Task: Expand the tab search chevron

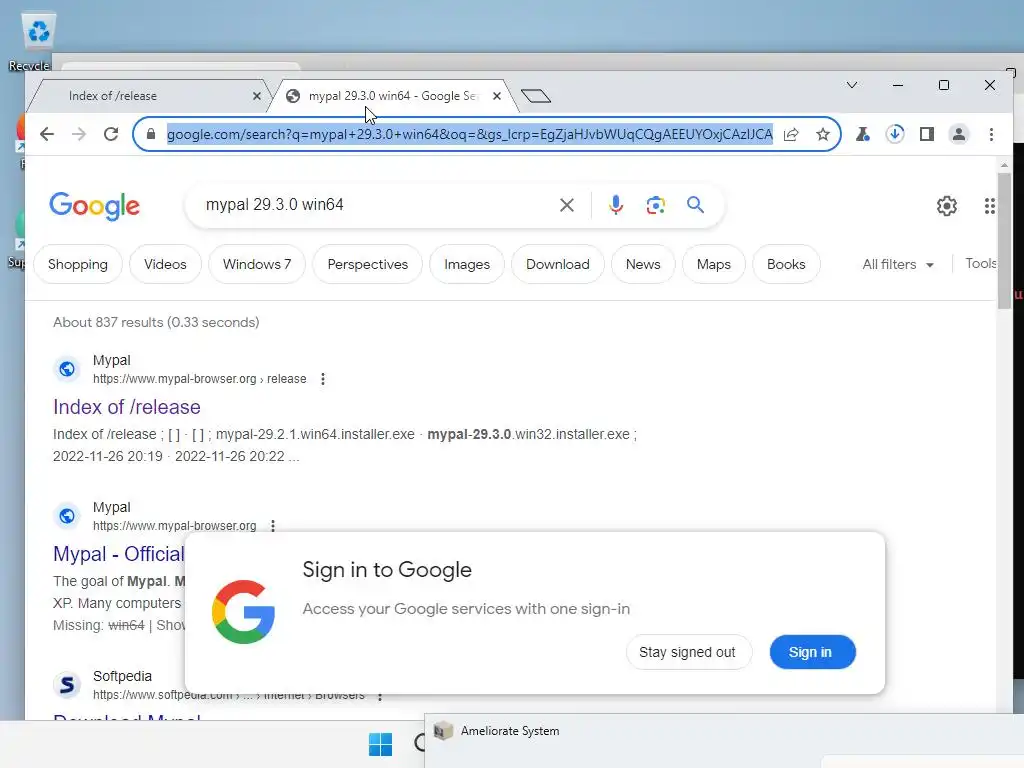Action: 852,86
